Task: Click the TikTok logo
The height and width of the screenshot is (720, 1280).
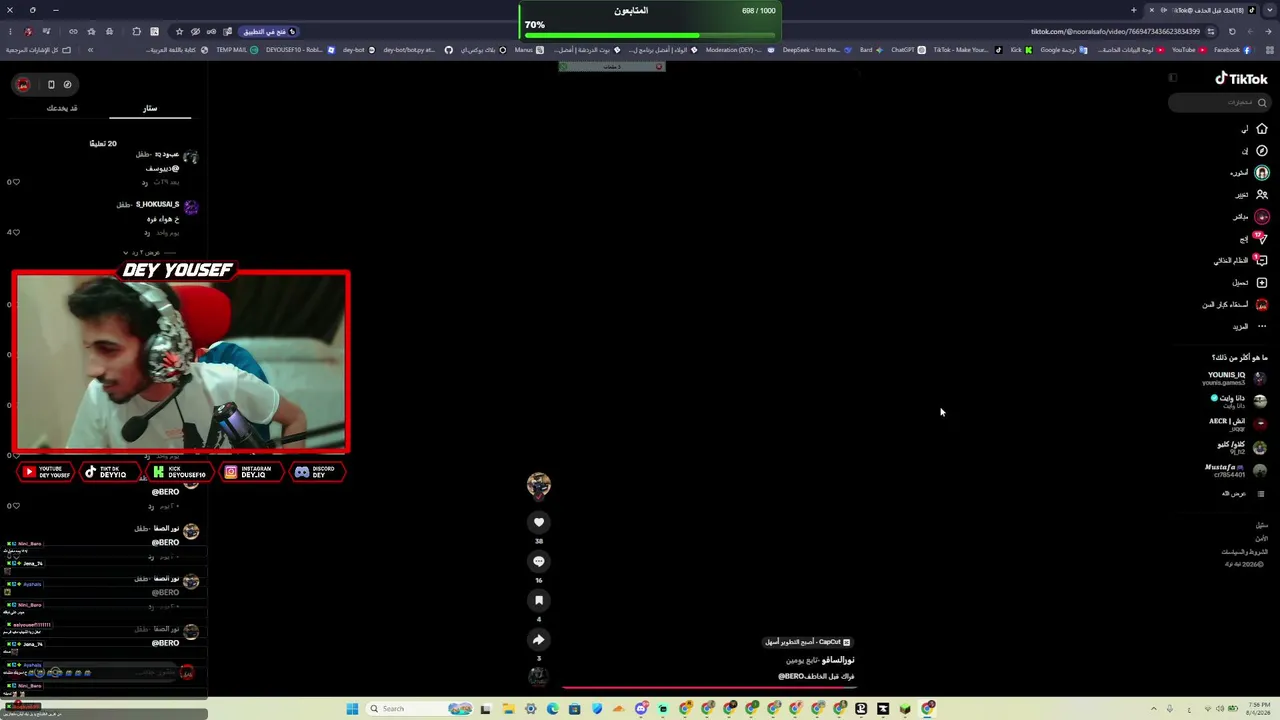Action: pos(1241,79)
